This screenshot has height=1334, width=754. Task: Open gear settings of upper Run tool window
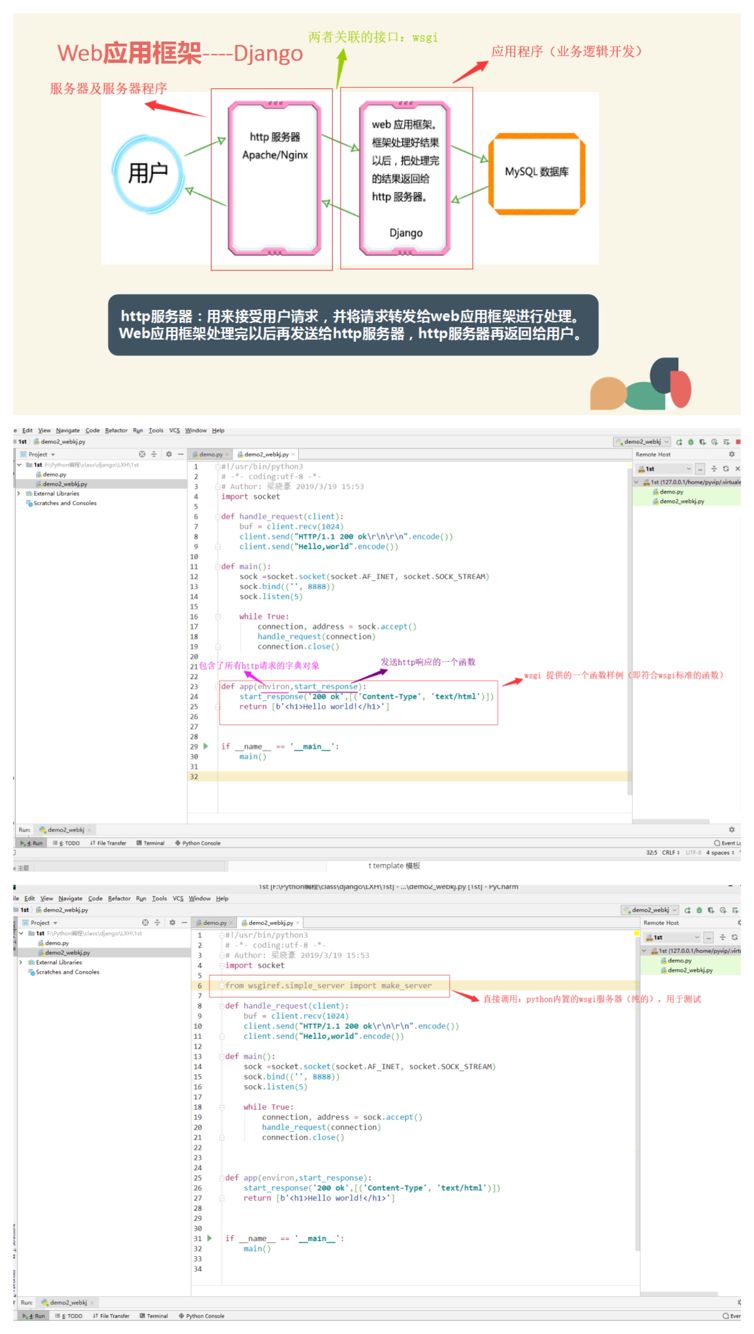(x=731, y=829)
